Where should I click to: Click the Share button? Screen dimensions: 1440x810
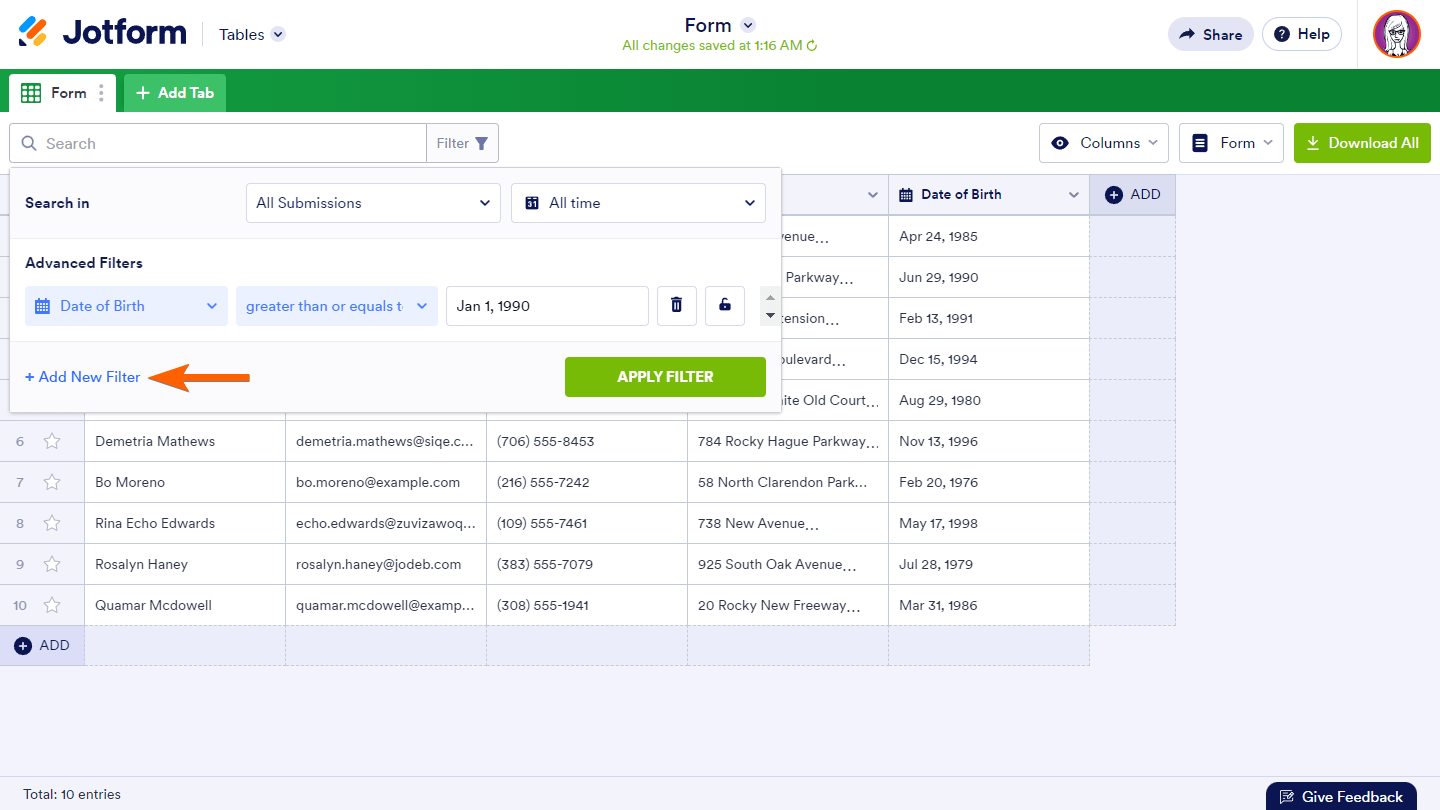[1210, 34]
